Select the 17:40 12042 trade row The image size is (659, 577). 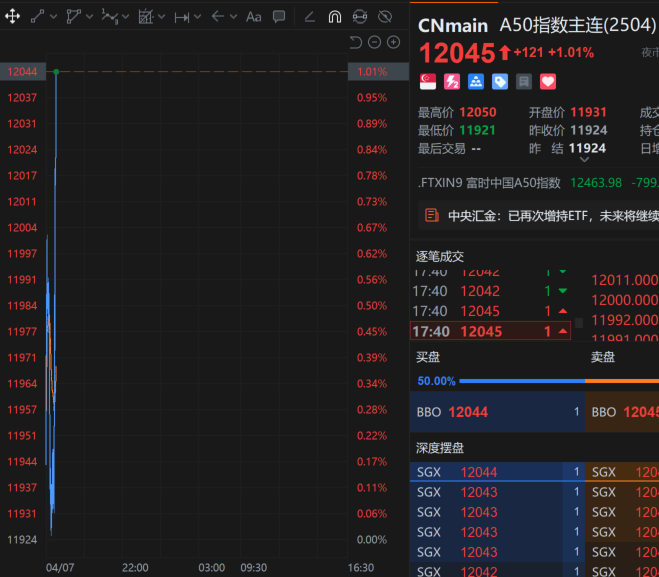490,291
